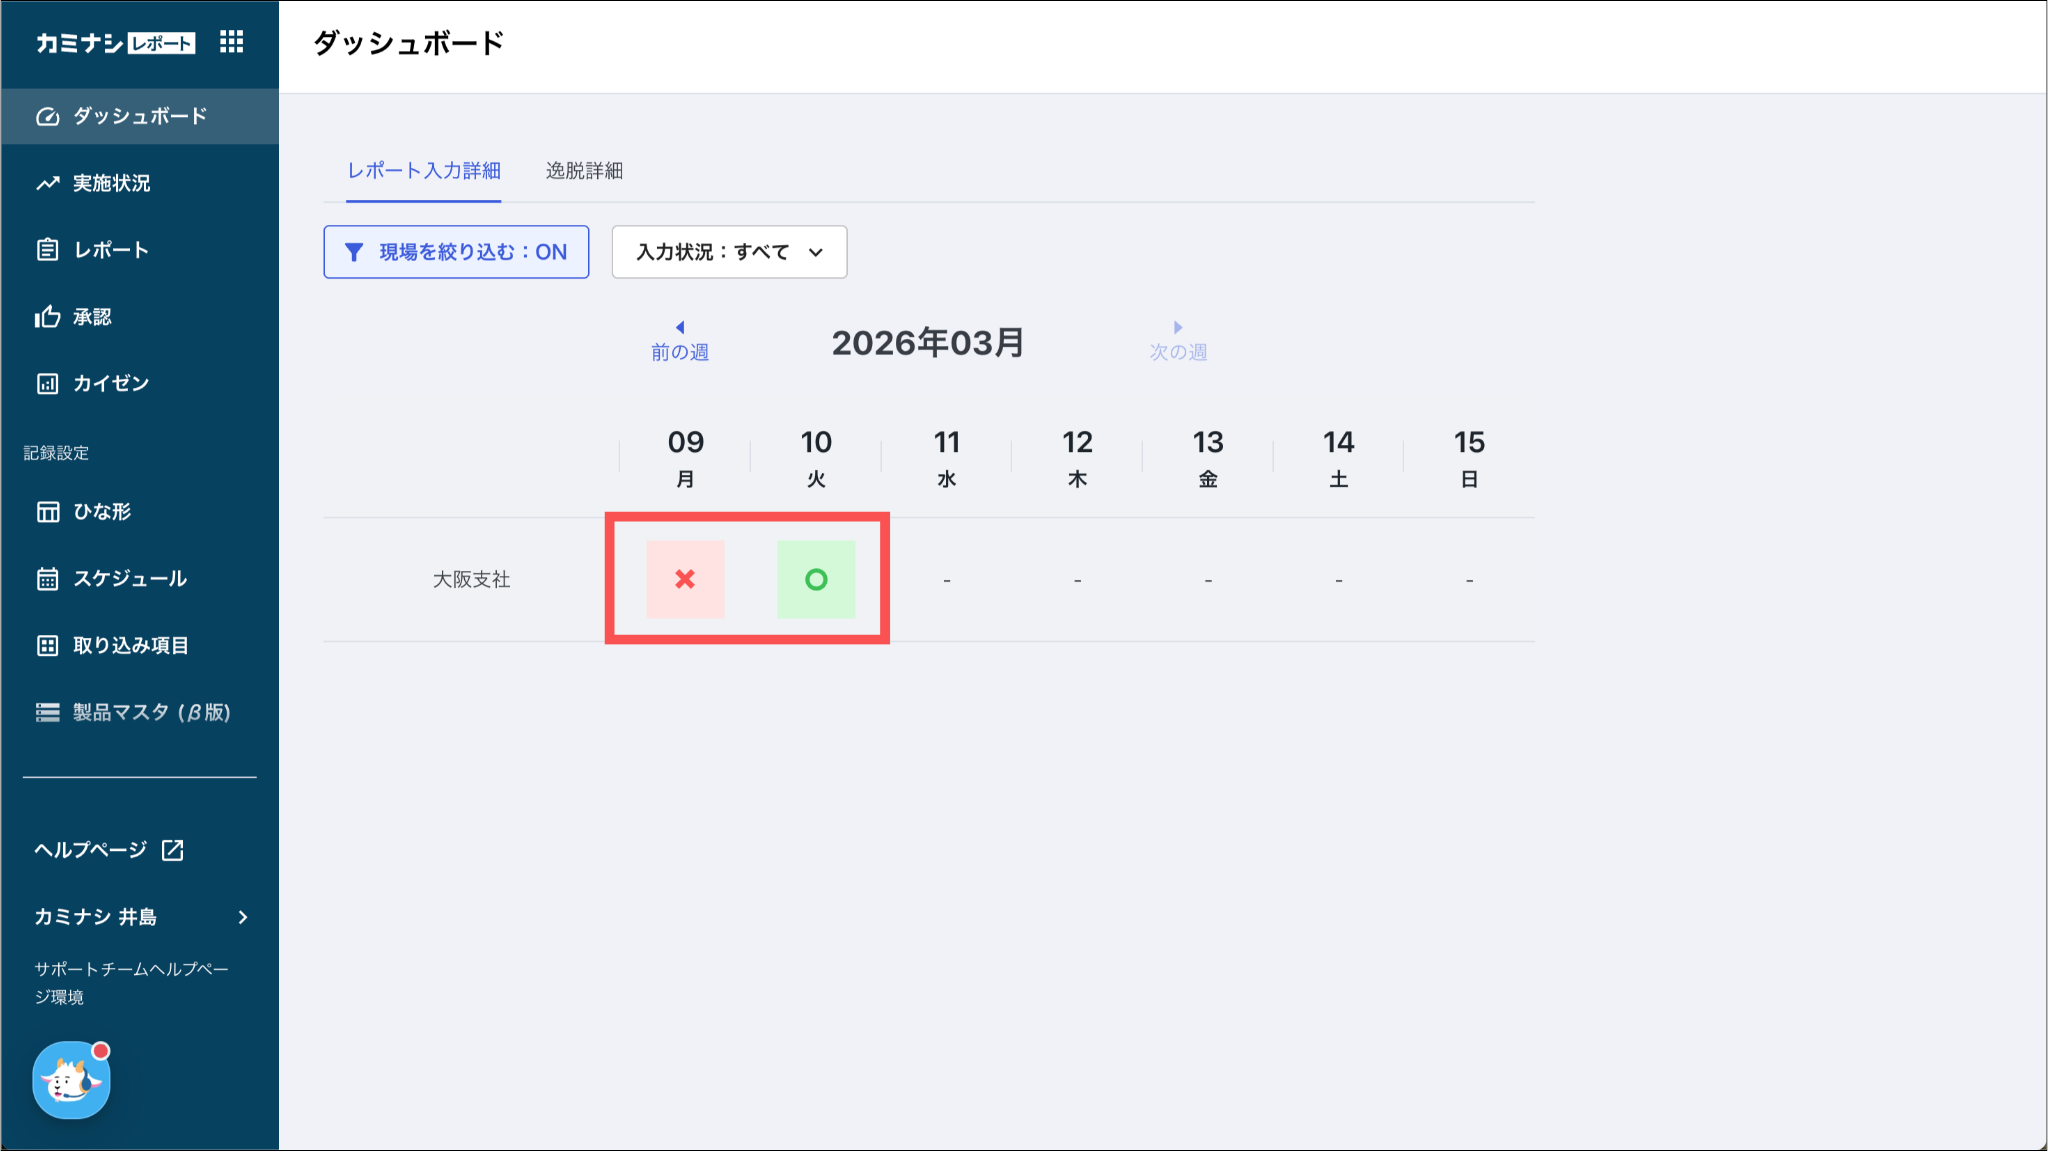
Task: Open 実施状況 trend chart icon
Action: [x=47, y=184]
